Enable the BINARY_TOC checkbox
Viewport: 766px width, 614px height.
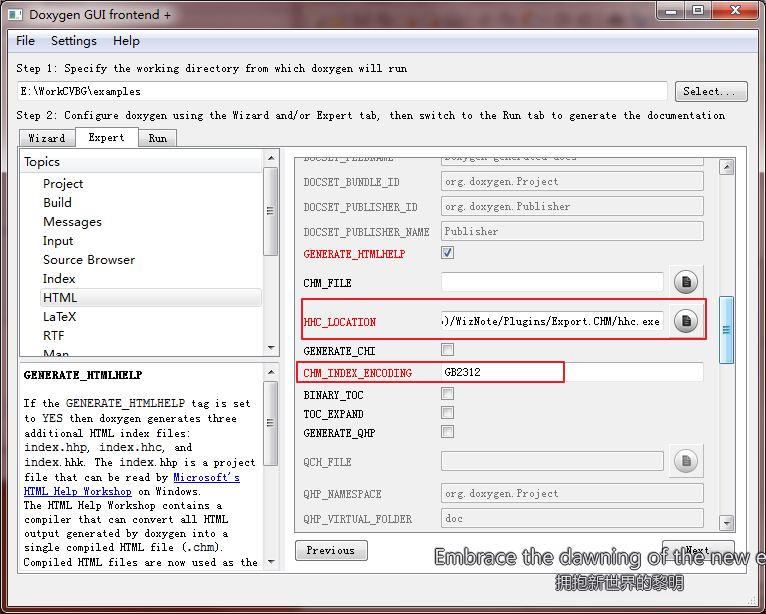[447, 394]
